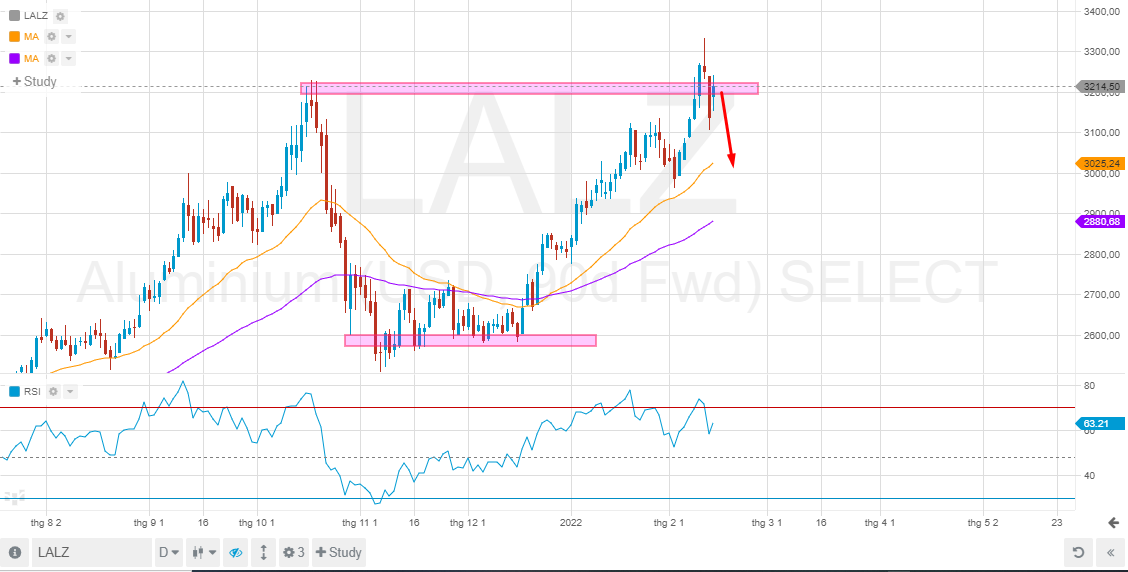1128x572 pixels.
Task: Click the 2600,00 price axis label
Action: pyautogui.click(x=1101, y=336)
